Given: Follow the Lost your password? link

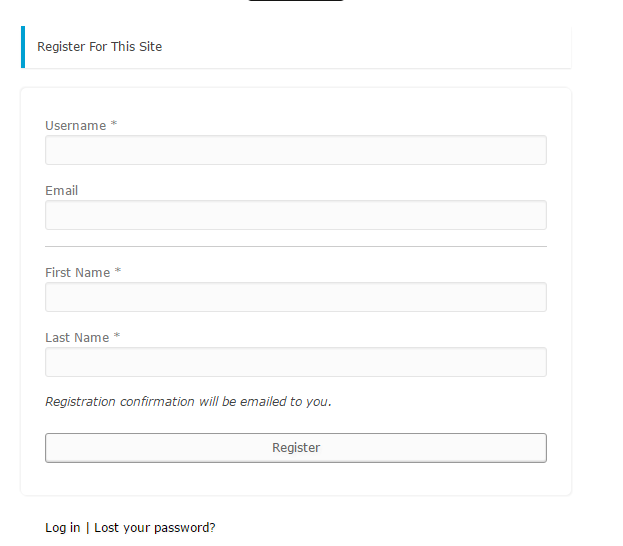Looking at the screenshot, I should 155,528.
